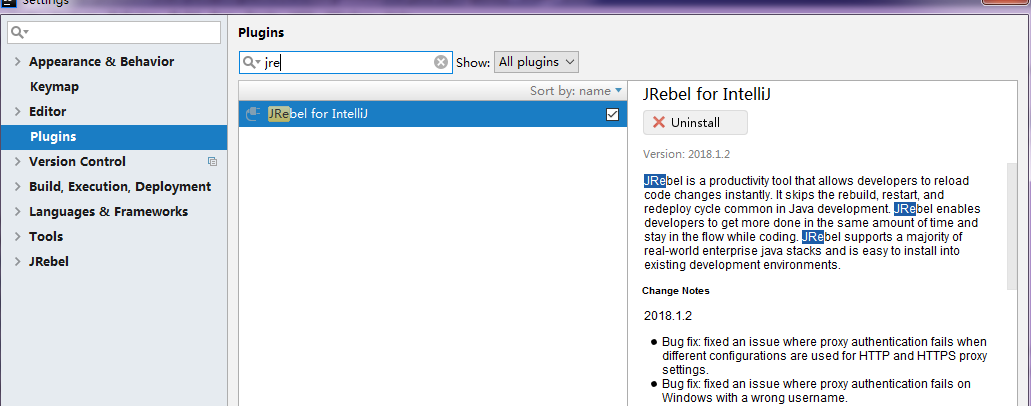Screen dimensions: 1031x406
Task: Click the settings search field
Action: click(114, 32)
